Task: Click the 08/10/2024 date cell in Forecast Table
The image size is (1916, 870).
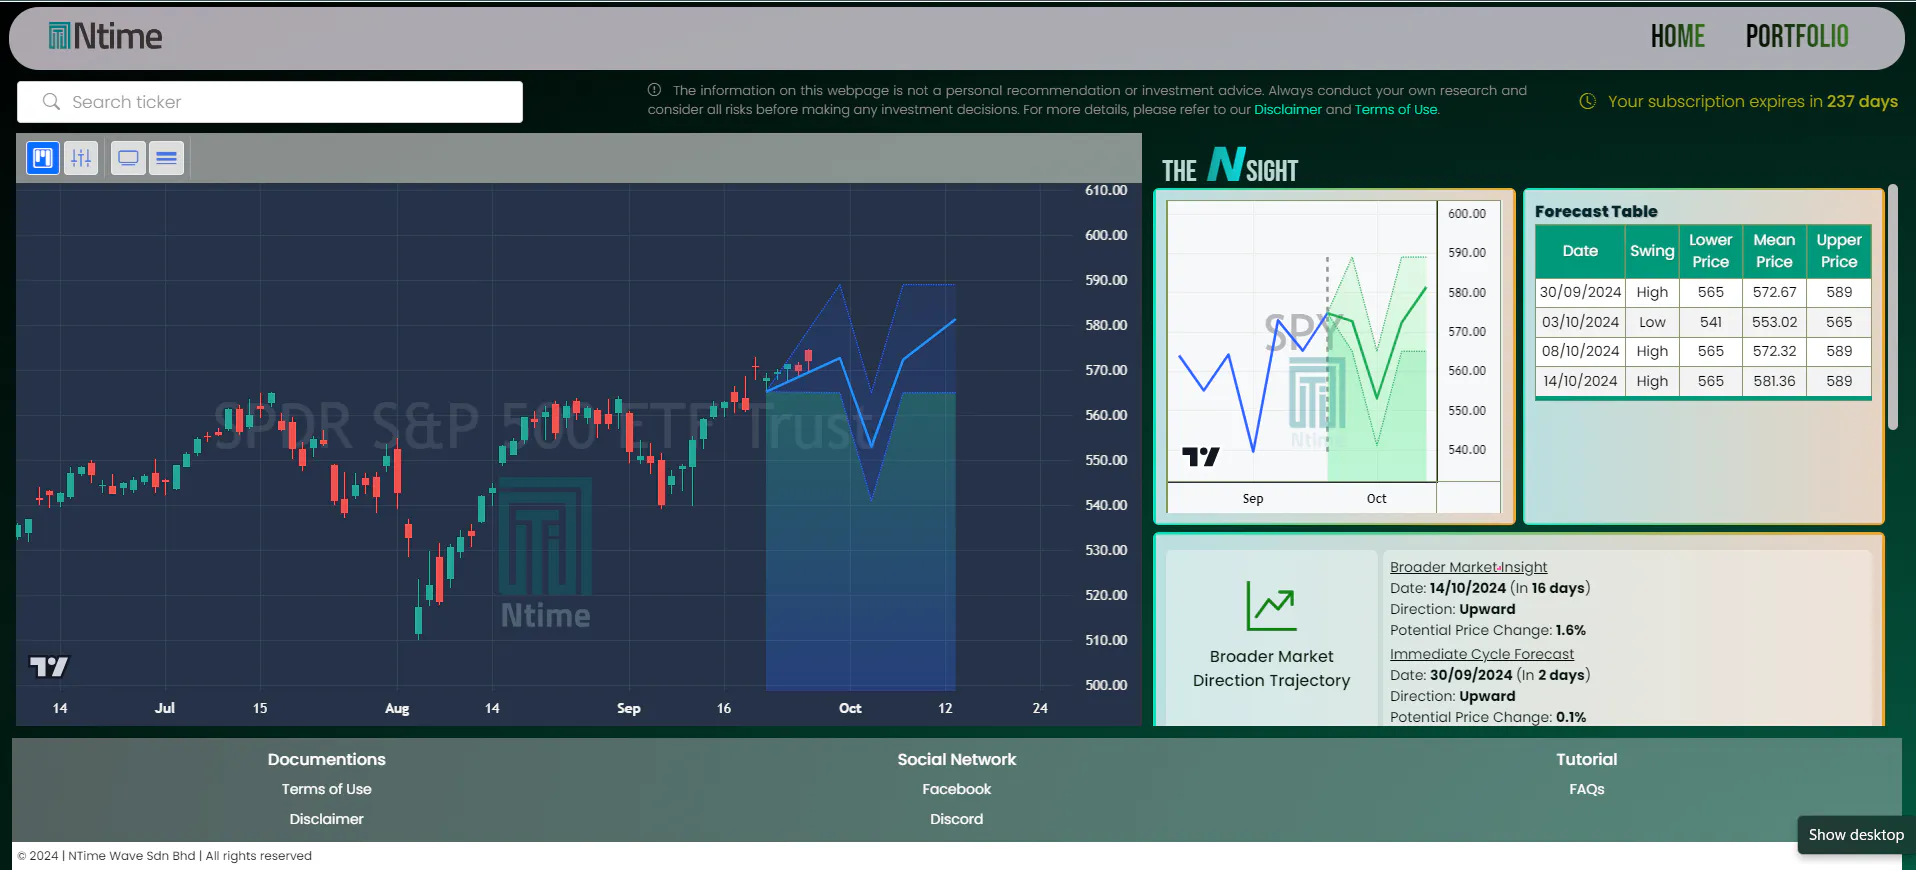Action: 1580,351
